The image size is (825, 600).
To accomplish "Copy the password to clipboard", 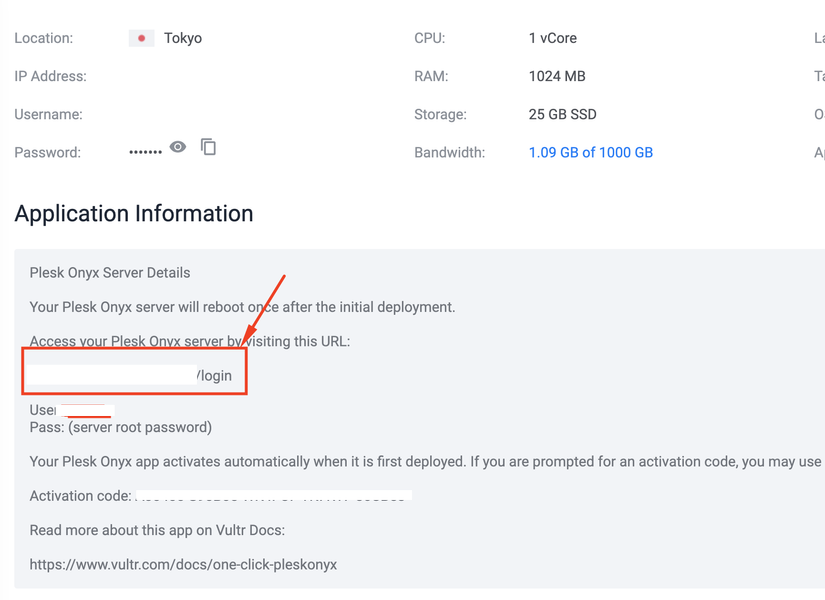I will point(208,147).
